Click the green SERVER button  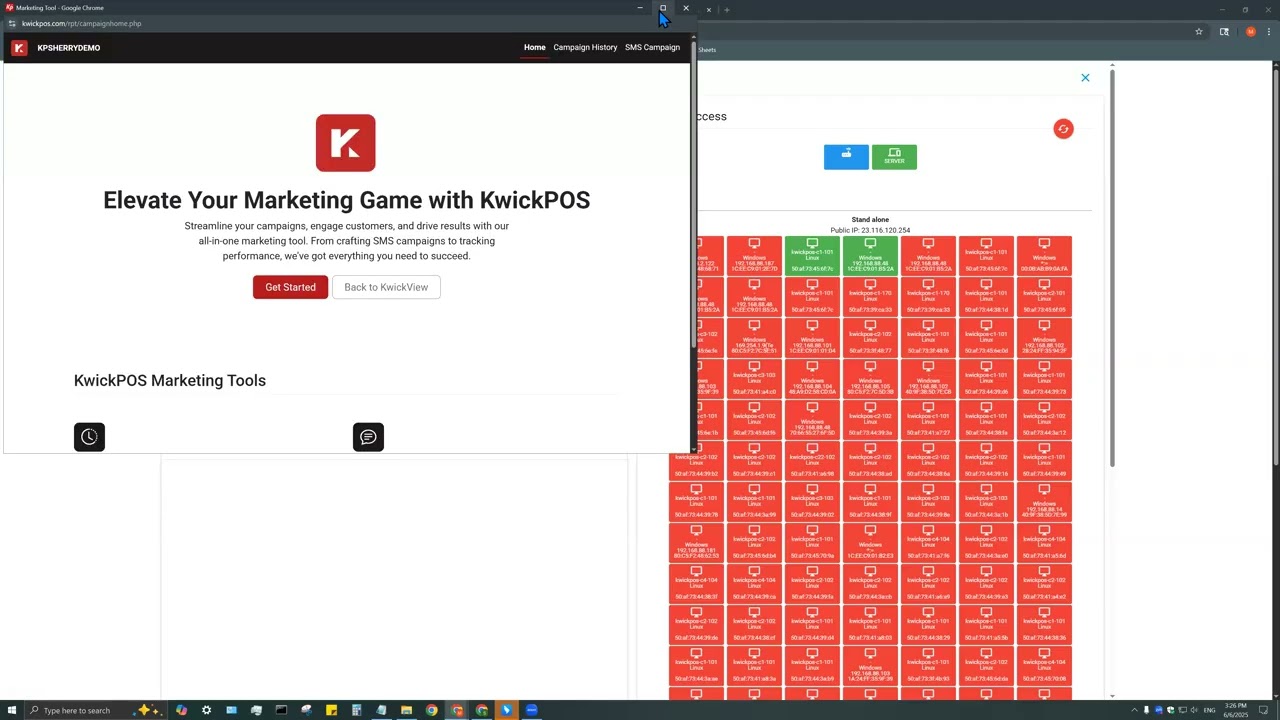(894, 157)
